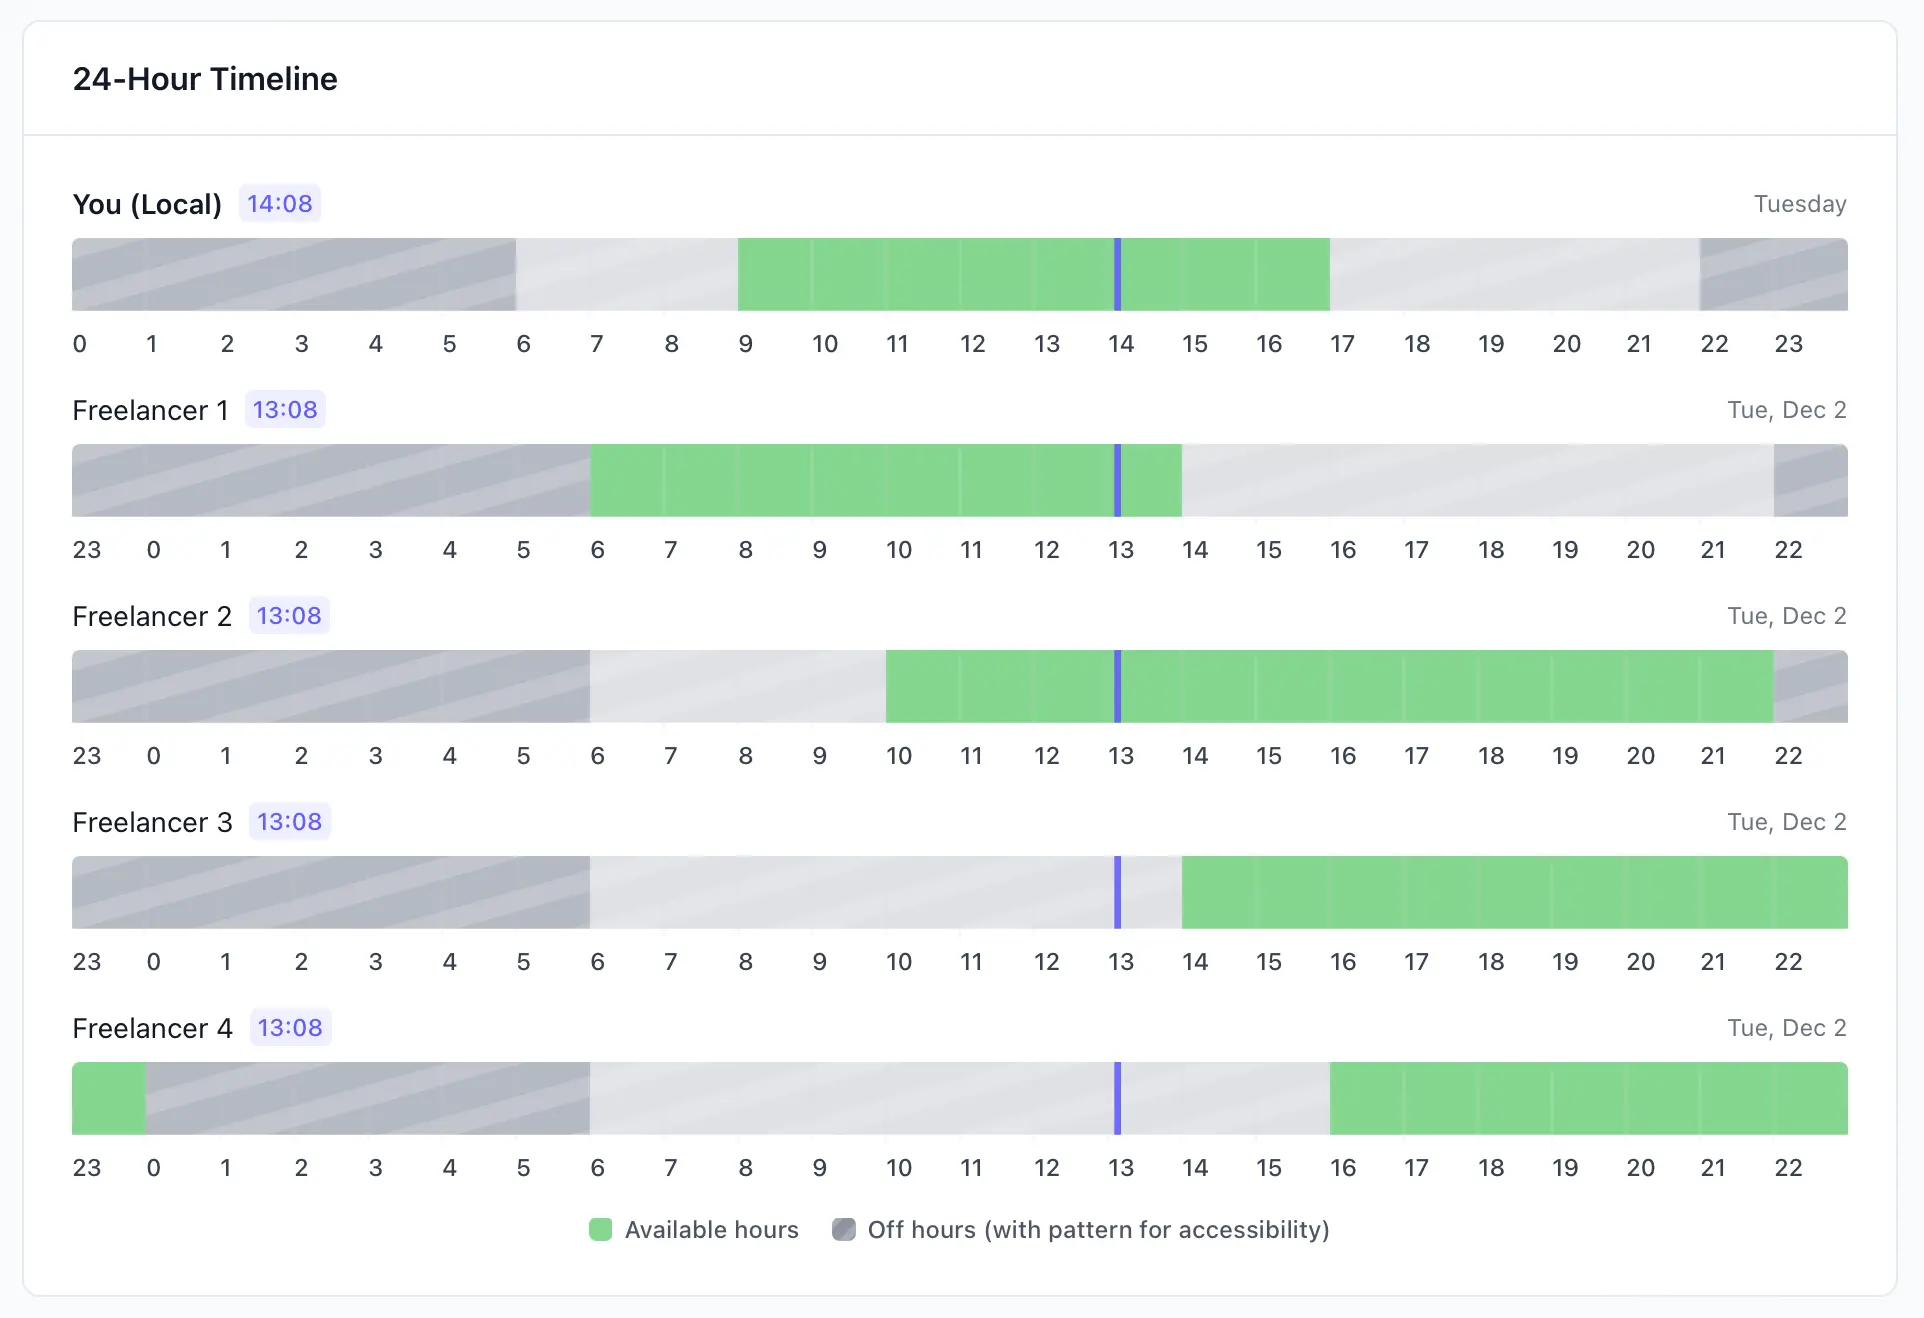Click Freelancer 3's 13:08 time badge

pos(289,822)
